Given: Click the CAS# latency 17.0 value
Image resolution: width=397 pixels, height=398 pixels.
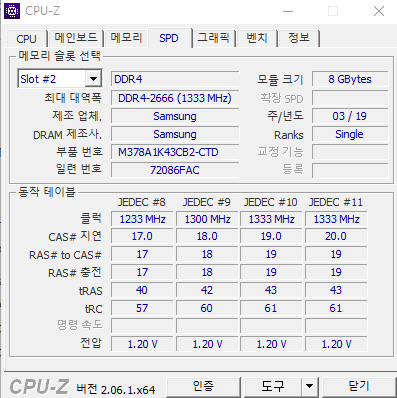Looking at the screenshot, I should pyautogui.click(x=142, y=236).
